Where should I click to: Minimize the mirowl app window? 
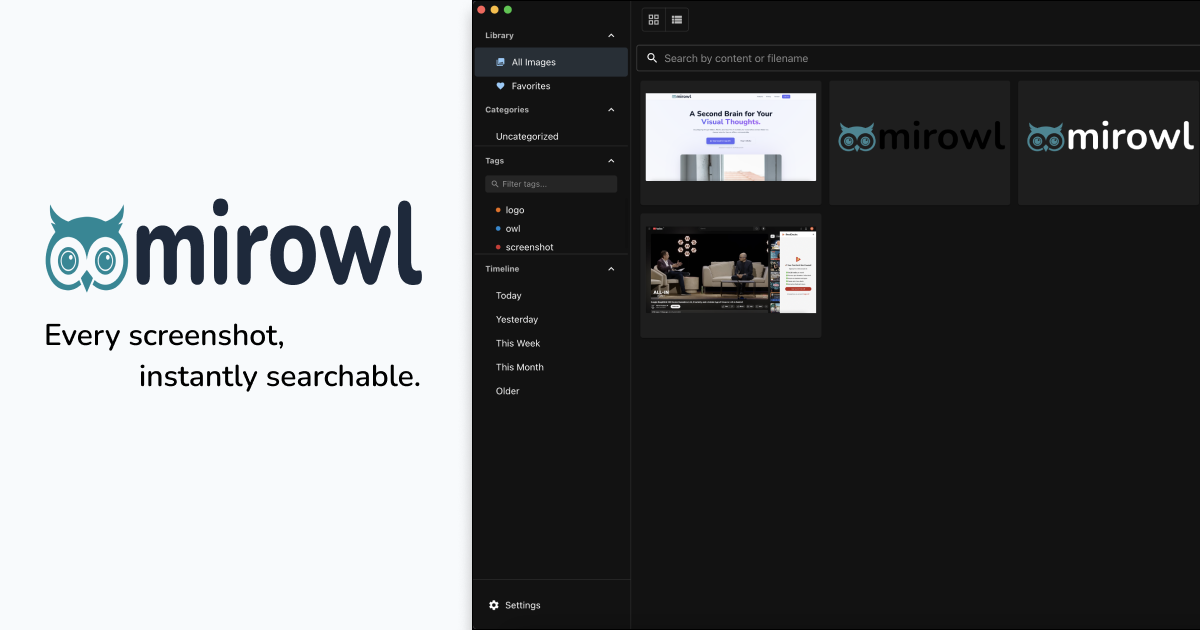point(494,9)
